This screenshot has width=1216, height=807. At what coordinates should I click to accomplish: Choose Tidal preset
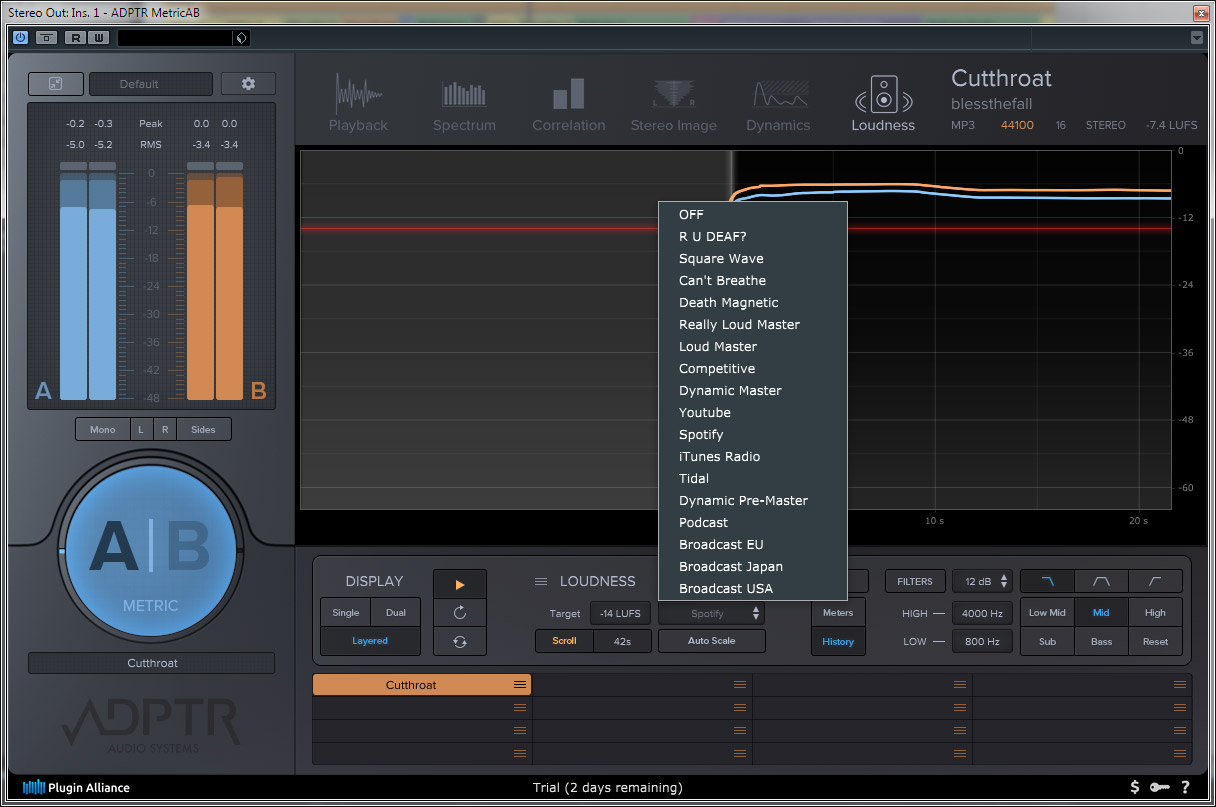[752, 478]
